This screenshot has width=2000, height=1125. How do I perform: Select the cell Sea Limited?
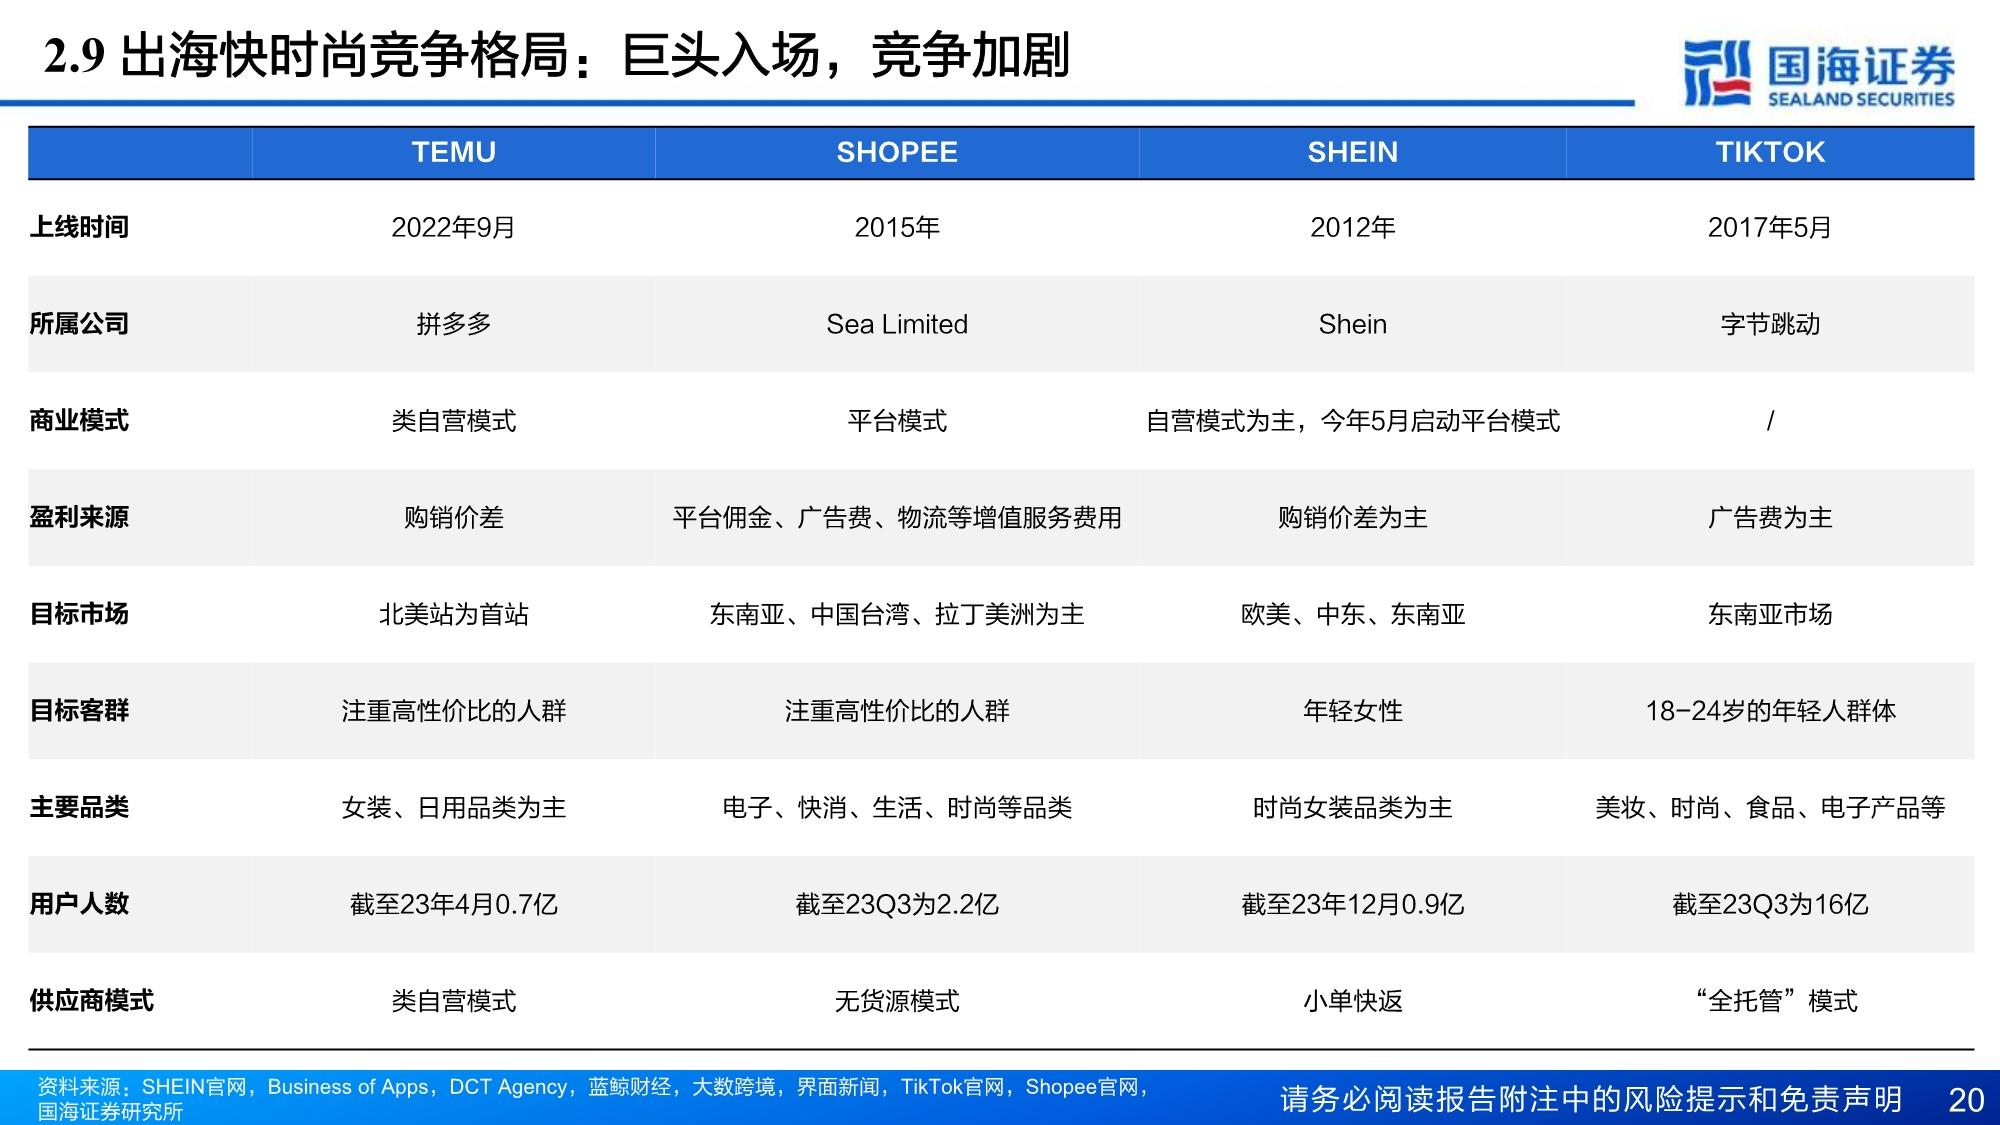click(897, 324)
